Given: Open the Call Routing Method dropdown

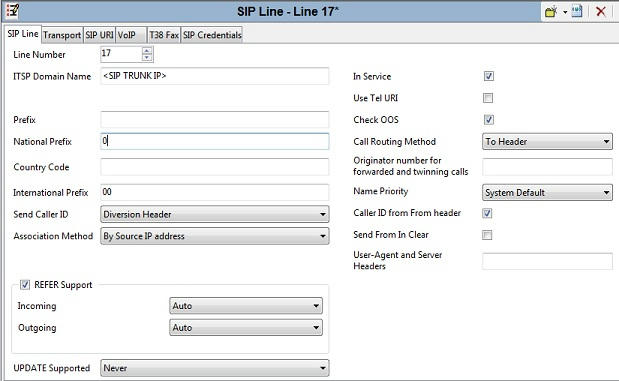Looking at the screenshot, I should 547,142.
